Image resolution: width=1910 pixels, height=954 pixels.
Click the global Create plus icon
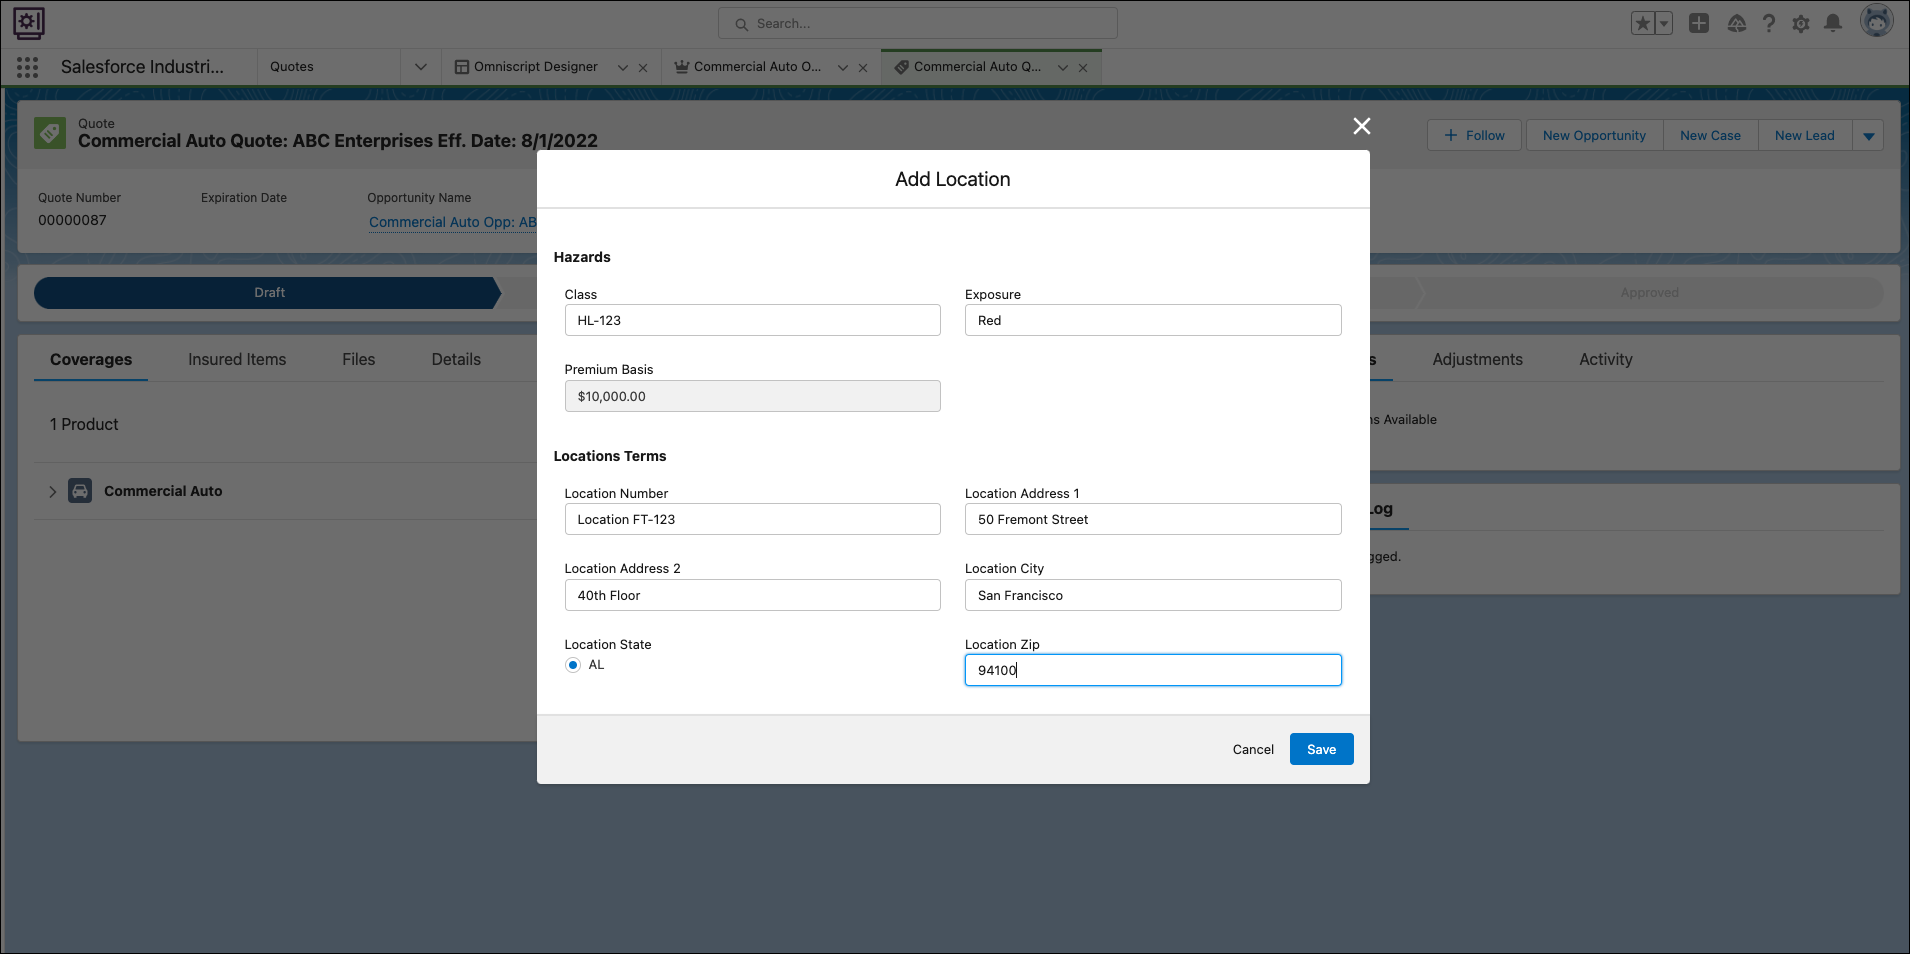(1699, 23)
